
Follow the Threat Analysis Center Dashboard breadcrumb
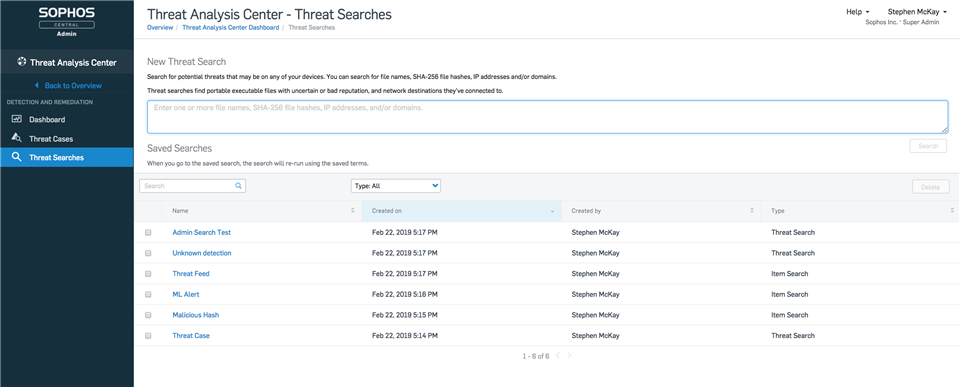coord(231,28)
